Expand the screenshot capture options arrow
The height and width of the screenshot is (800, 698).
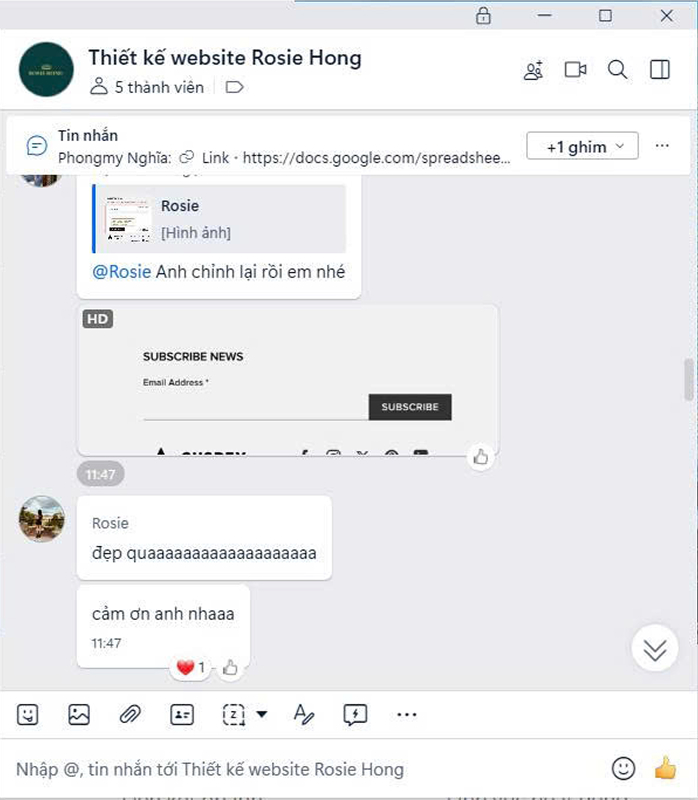(x=262, y=714)
